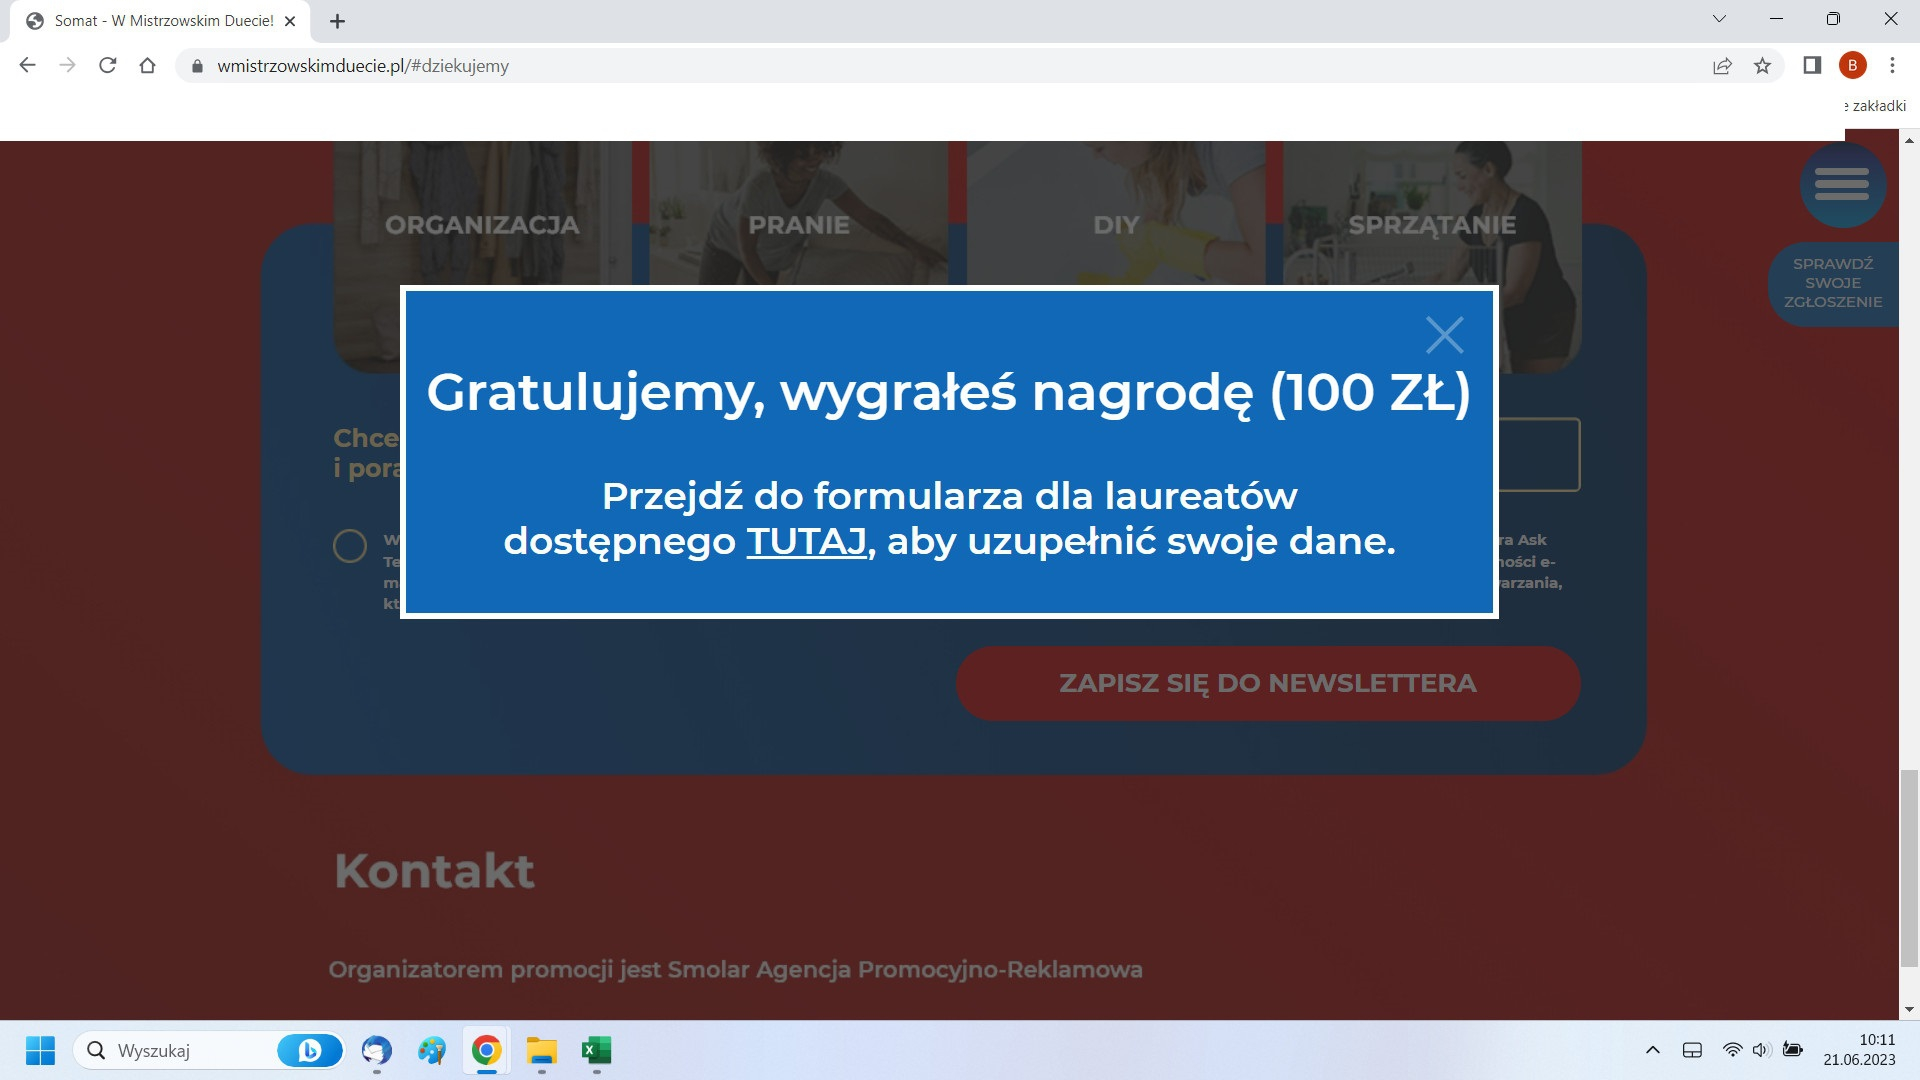Expand the tab search chevron
Screen dimensions: 1920x1080
tap(1719, 19)
